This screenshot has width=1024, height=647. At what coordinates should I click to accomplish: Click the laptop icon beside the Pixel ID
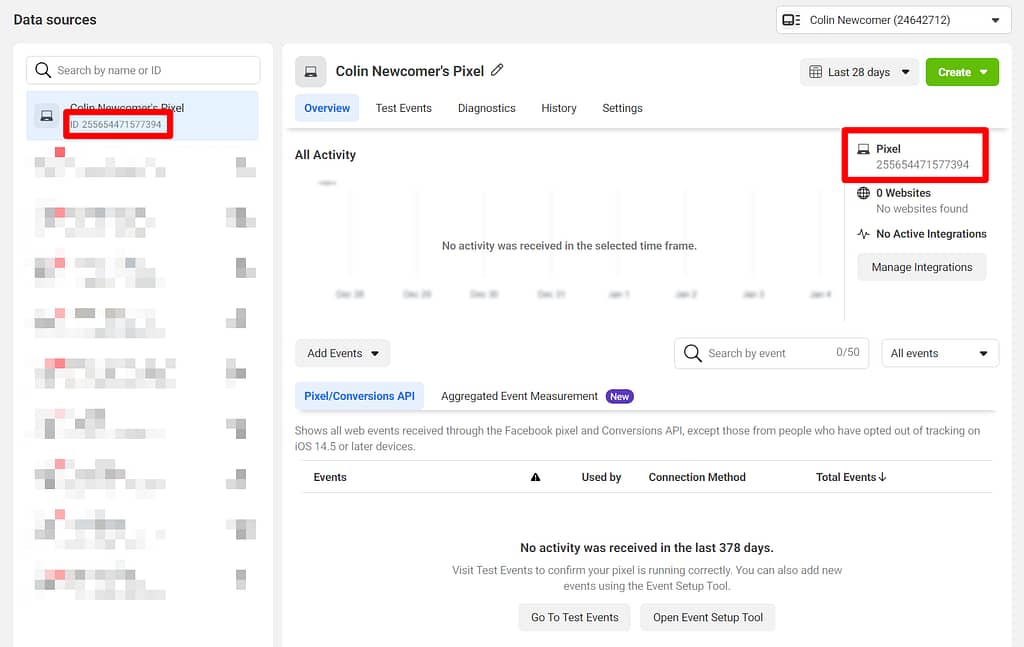click(x=863, y=149)
